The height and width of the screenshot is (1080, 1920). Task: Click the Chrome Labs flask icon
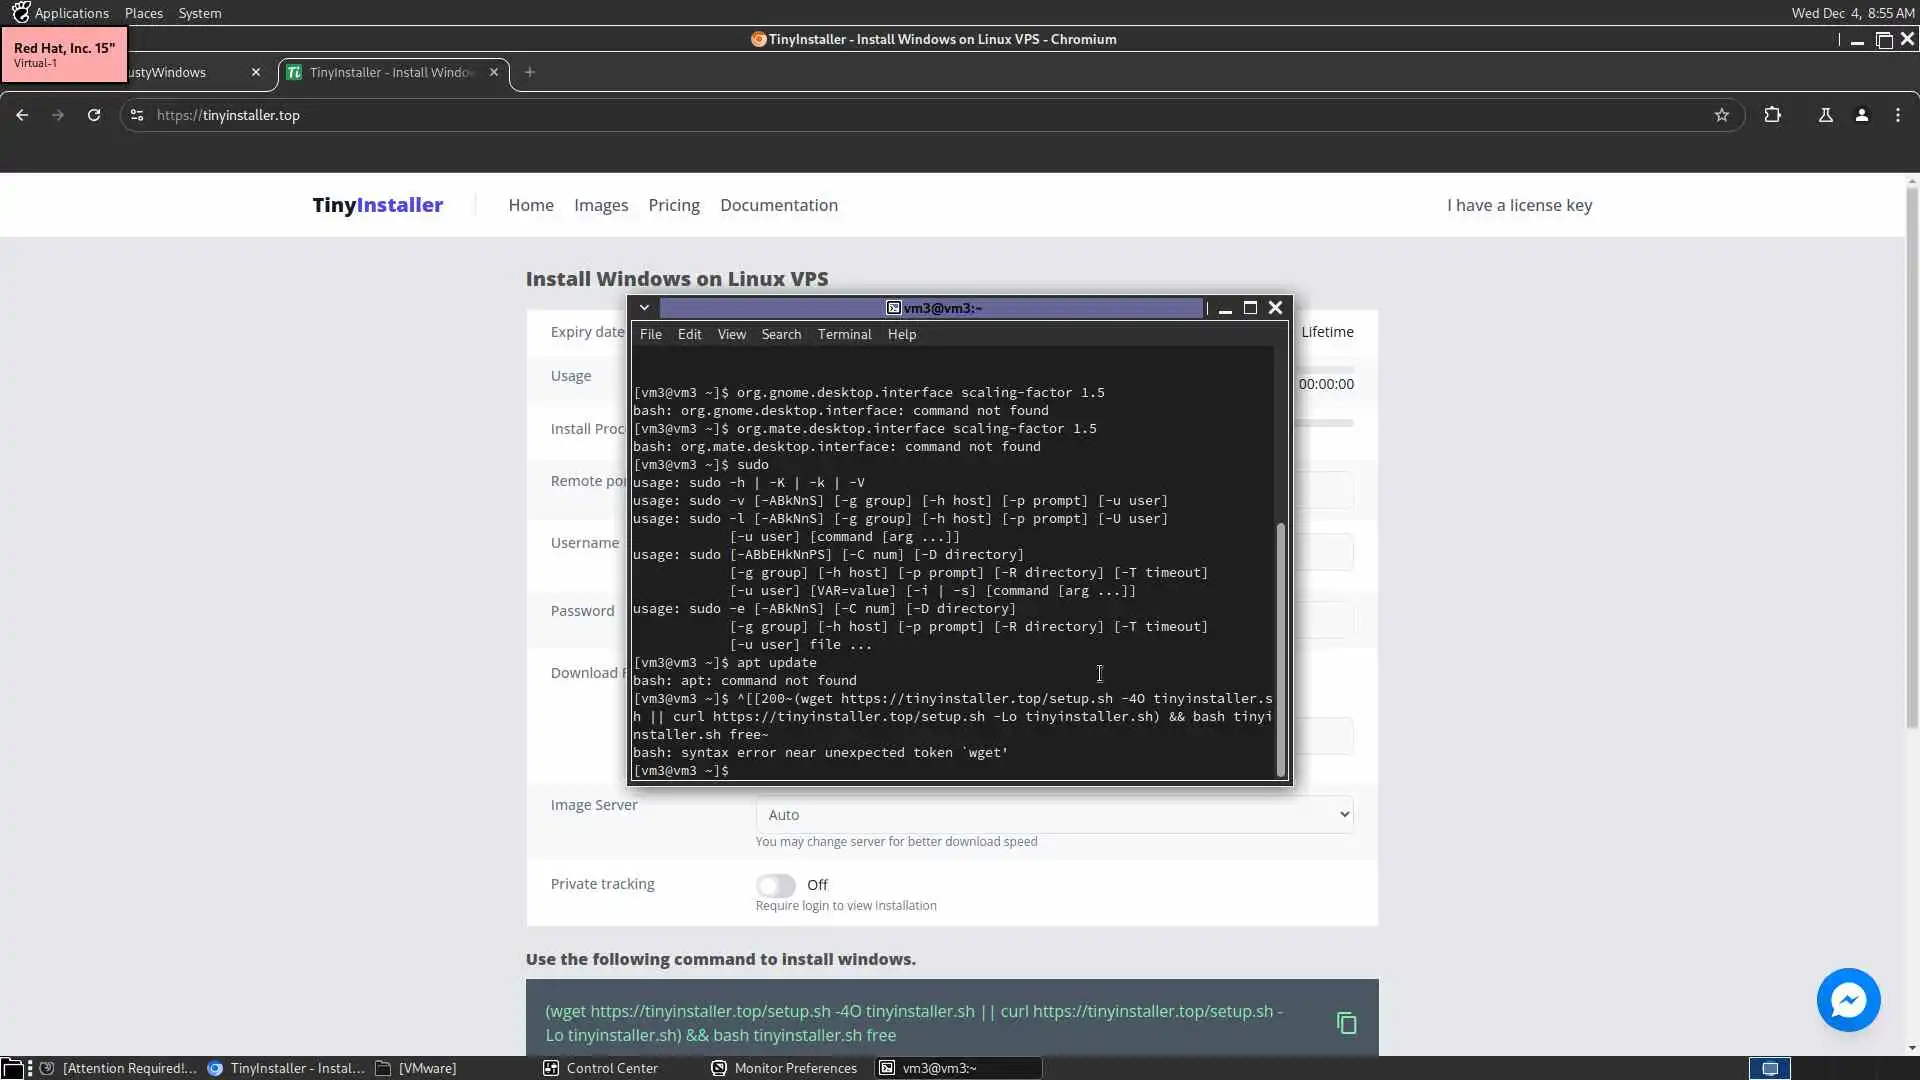click(1825, 115)
